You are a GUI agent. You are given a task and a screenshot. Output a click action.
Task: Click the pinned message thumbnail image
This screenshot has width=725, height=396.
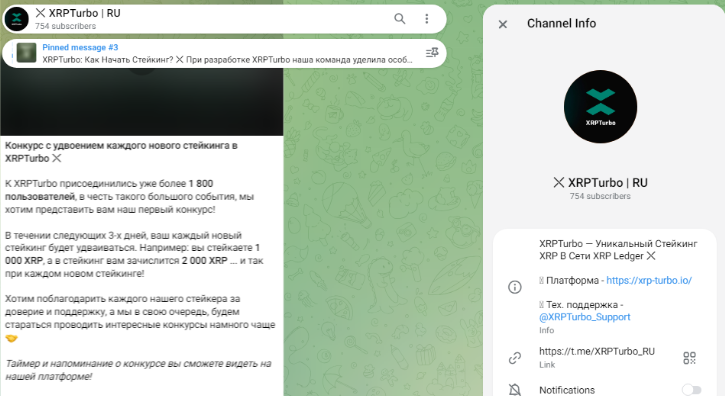26,53
